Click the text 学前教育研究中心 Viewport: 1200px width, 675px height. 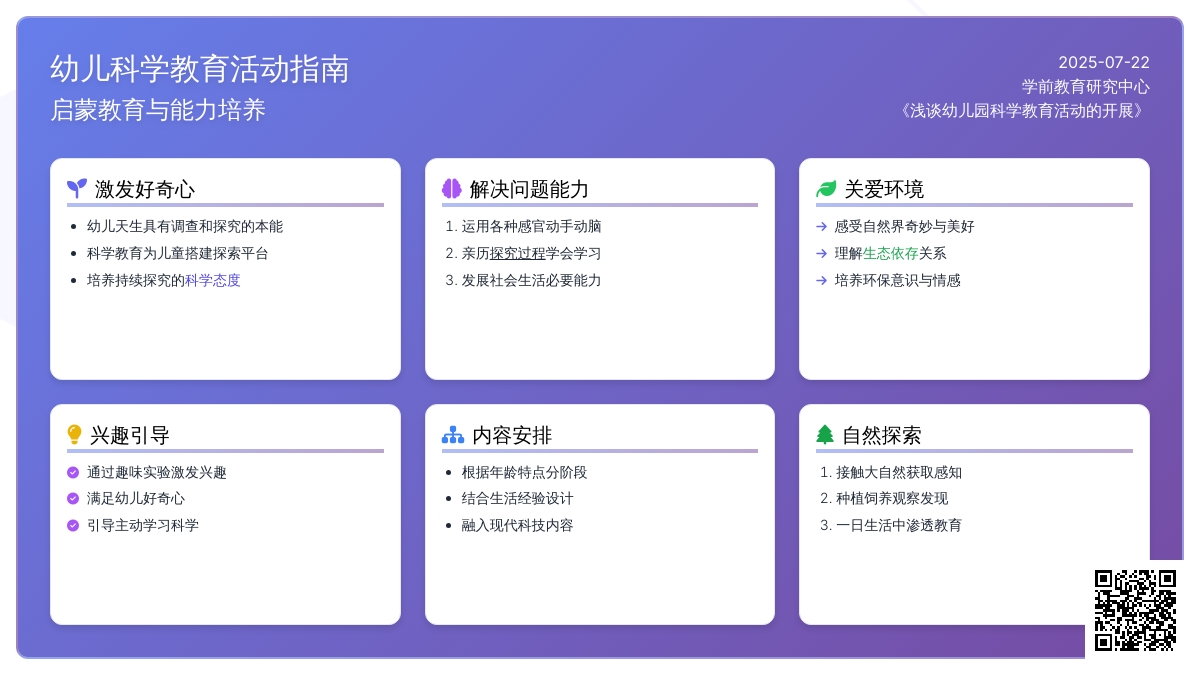click(1086, 86)
